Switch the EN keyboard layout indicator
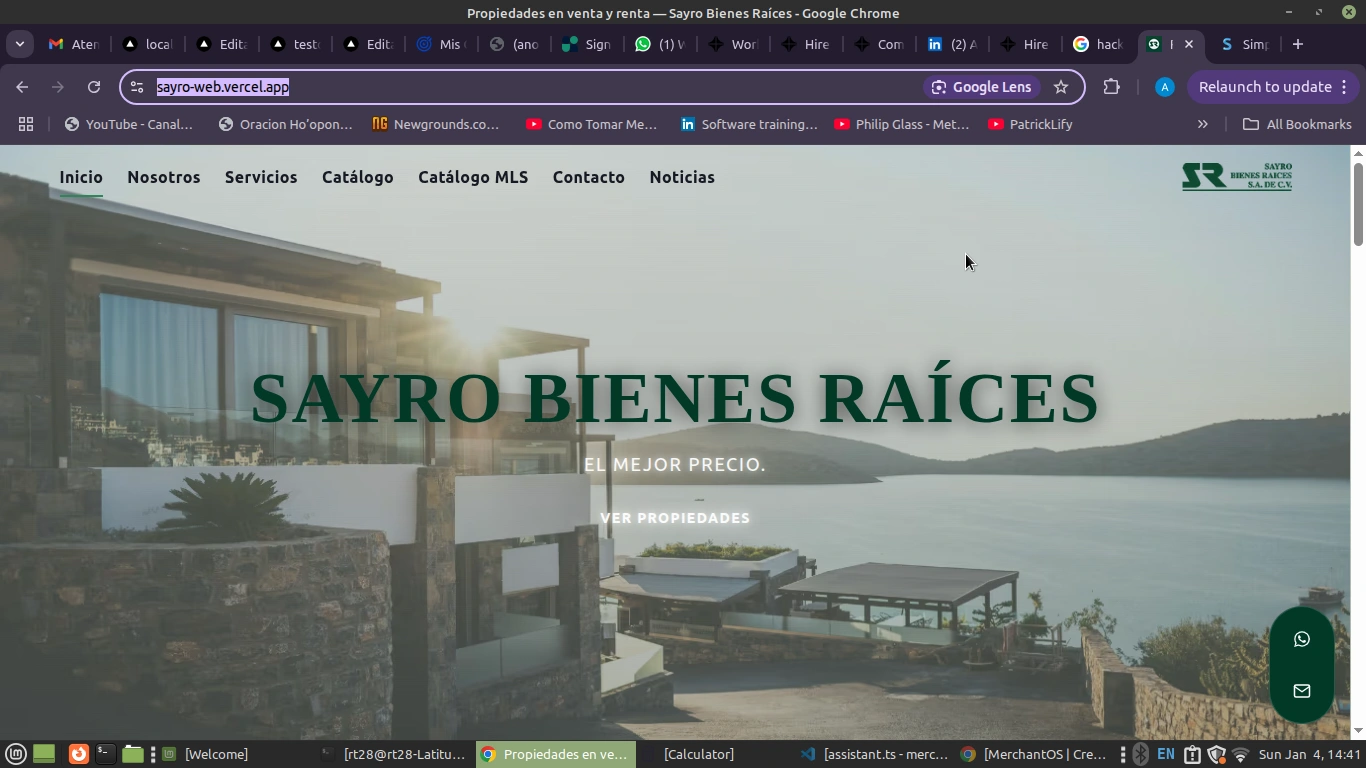This screenshot has width=1366, height=768. [x=1166, y=754]
